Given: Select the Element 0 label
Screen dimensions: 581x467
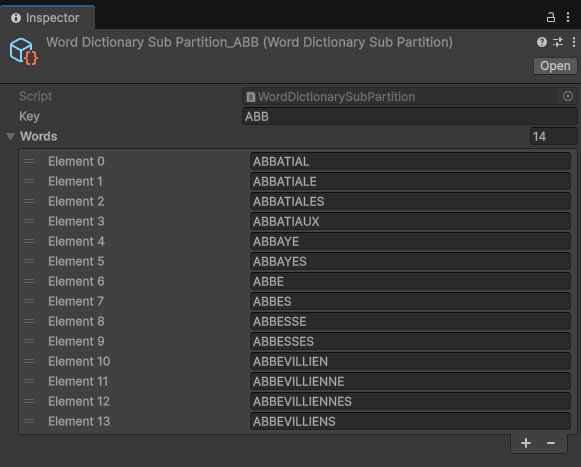Looking at the screenshot, I should [76, 161].
